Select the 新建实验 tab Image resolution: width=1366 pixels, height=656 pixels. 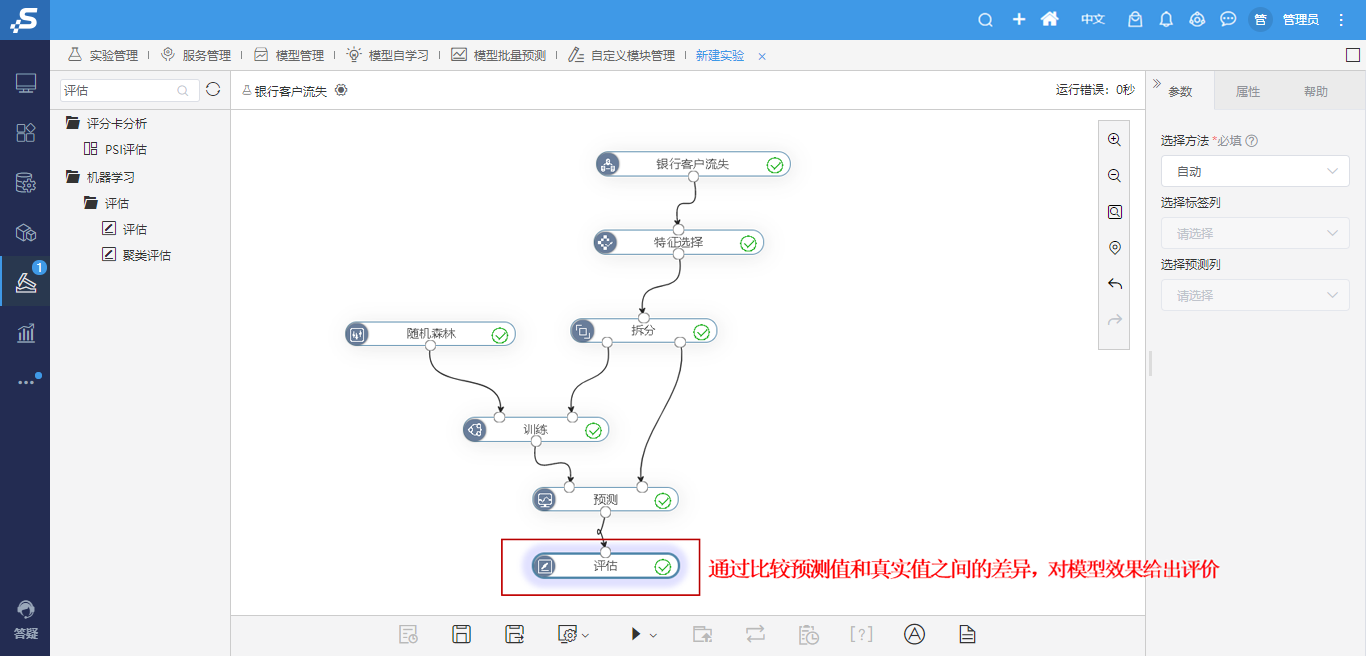[720, 55]
